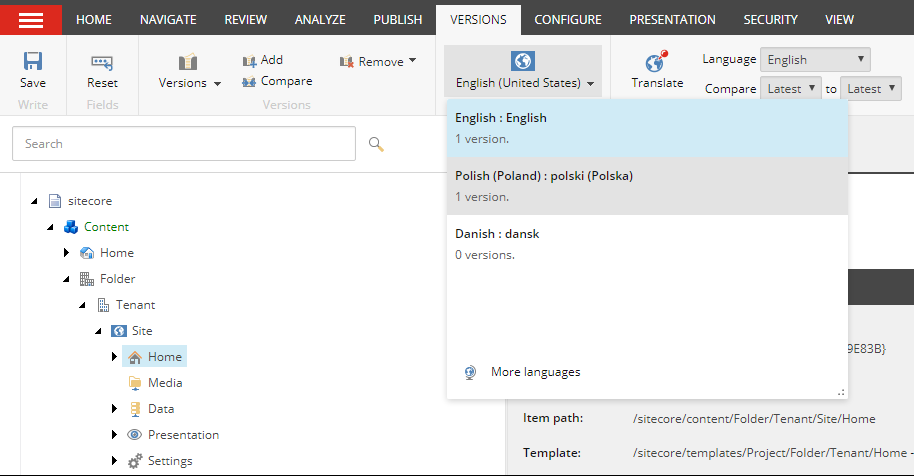Click the Save floppy disk icon

33,61
